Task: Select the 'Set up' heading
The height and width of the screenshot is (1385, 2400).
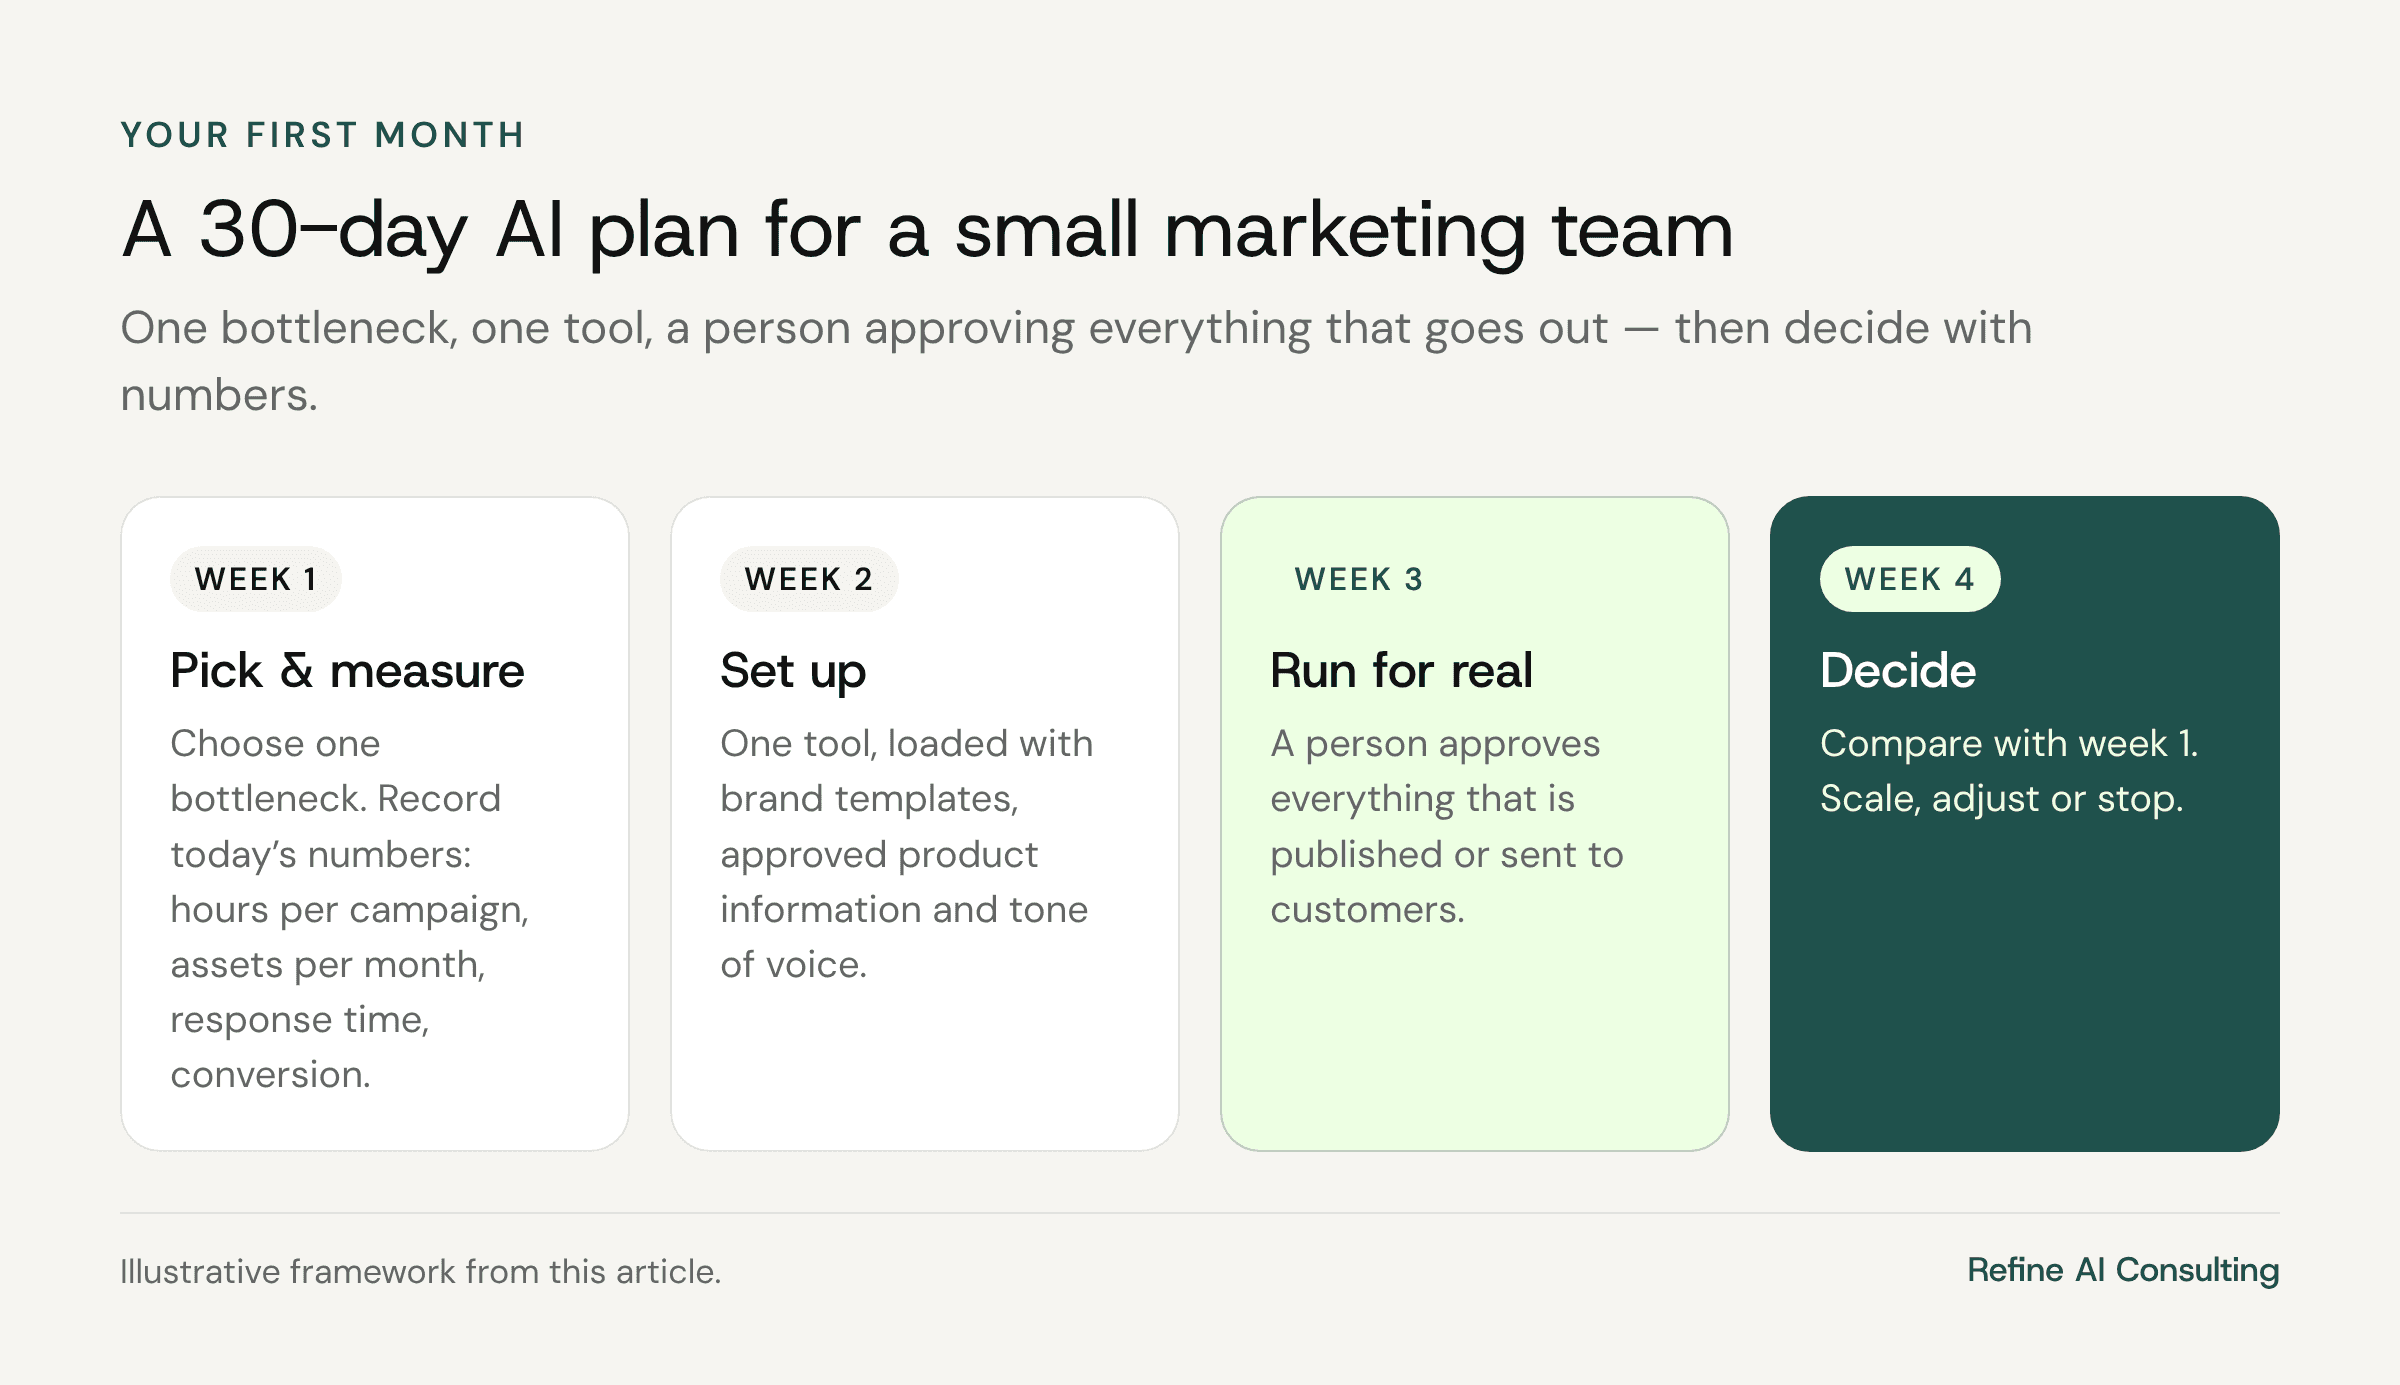Action: pos(793,671)
